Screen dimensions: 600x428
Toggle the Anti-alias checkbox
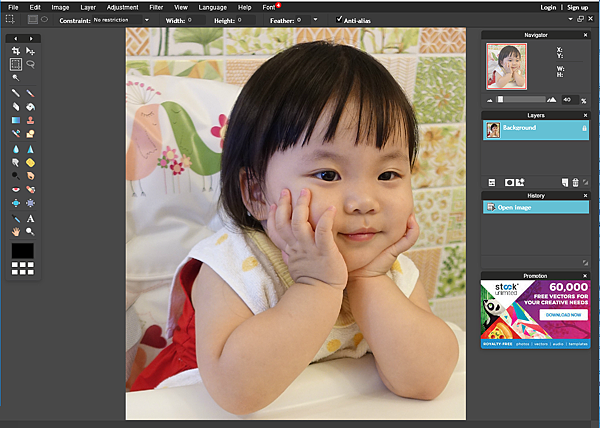pyautogui.click(x=339, y=19)
